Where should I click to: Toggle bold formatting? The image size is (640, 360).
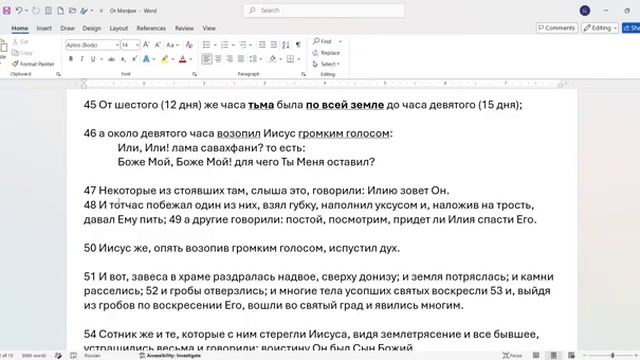coord(71,59)
